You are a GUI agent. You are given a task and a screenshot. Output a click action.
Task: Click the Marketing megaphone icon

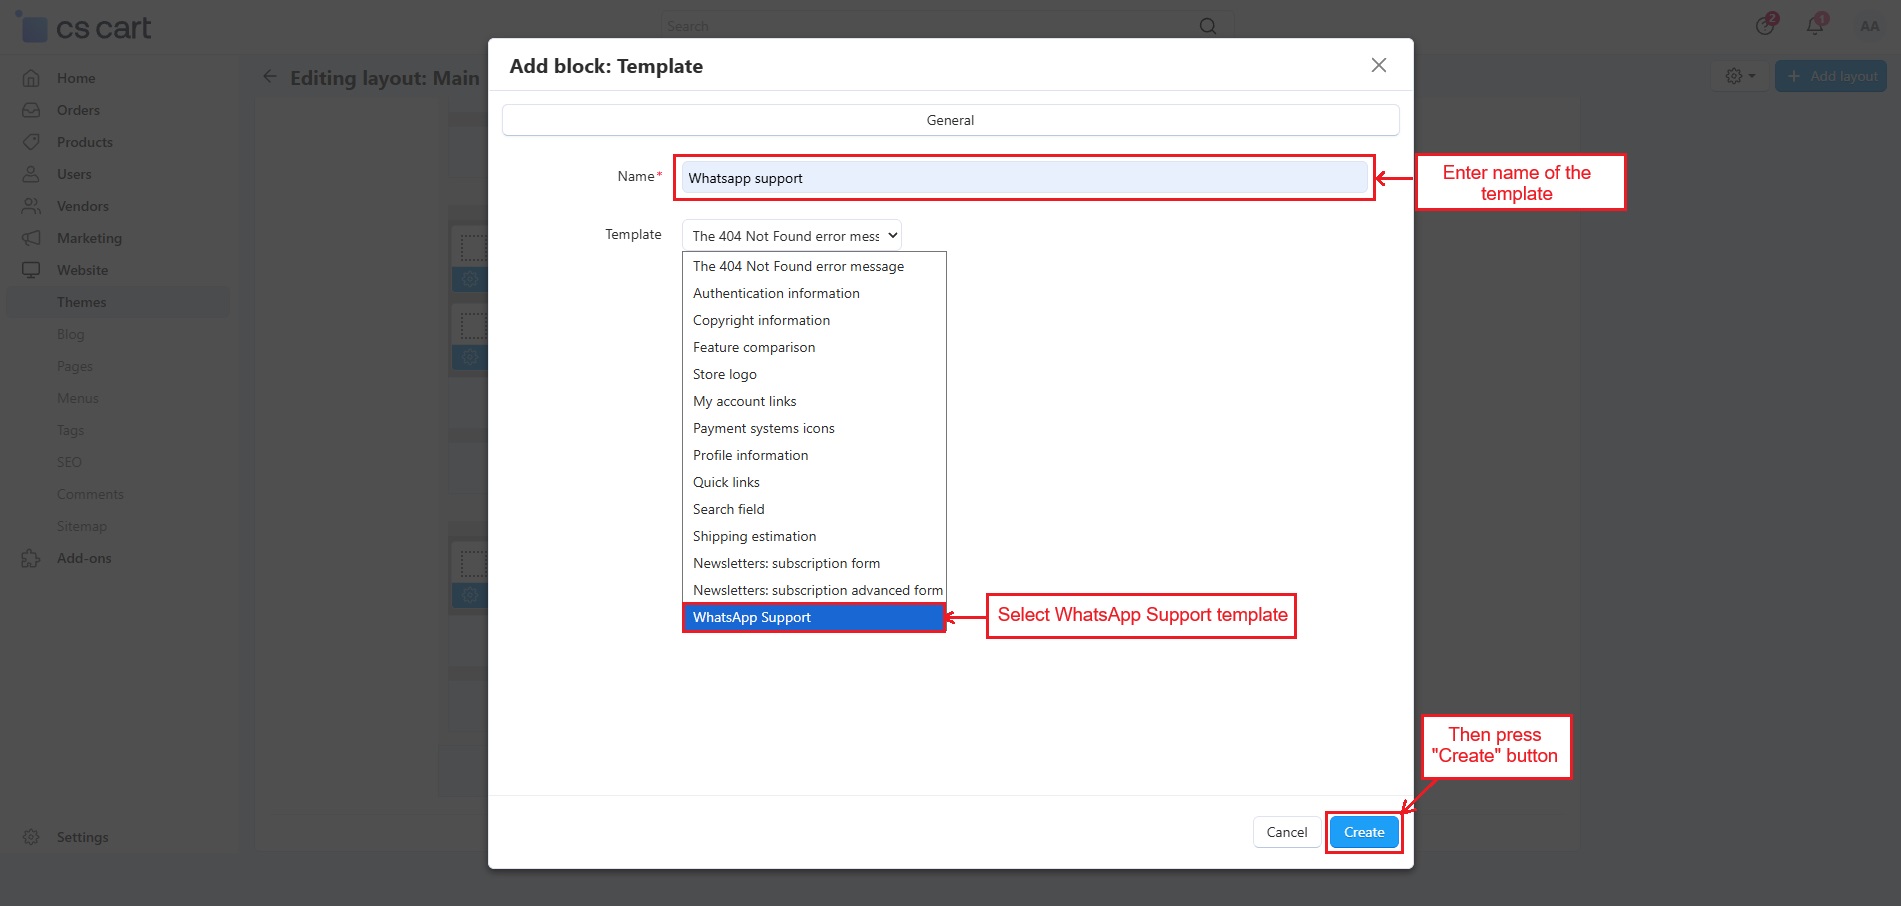click(x=31, y=238)
